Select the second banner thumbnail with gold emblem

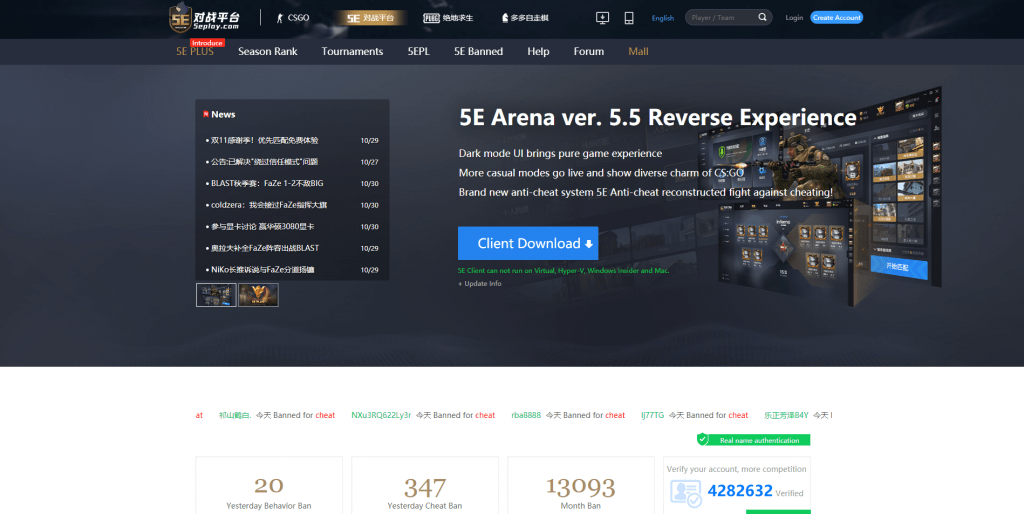point(259,295)
